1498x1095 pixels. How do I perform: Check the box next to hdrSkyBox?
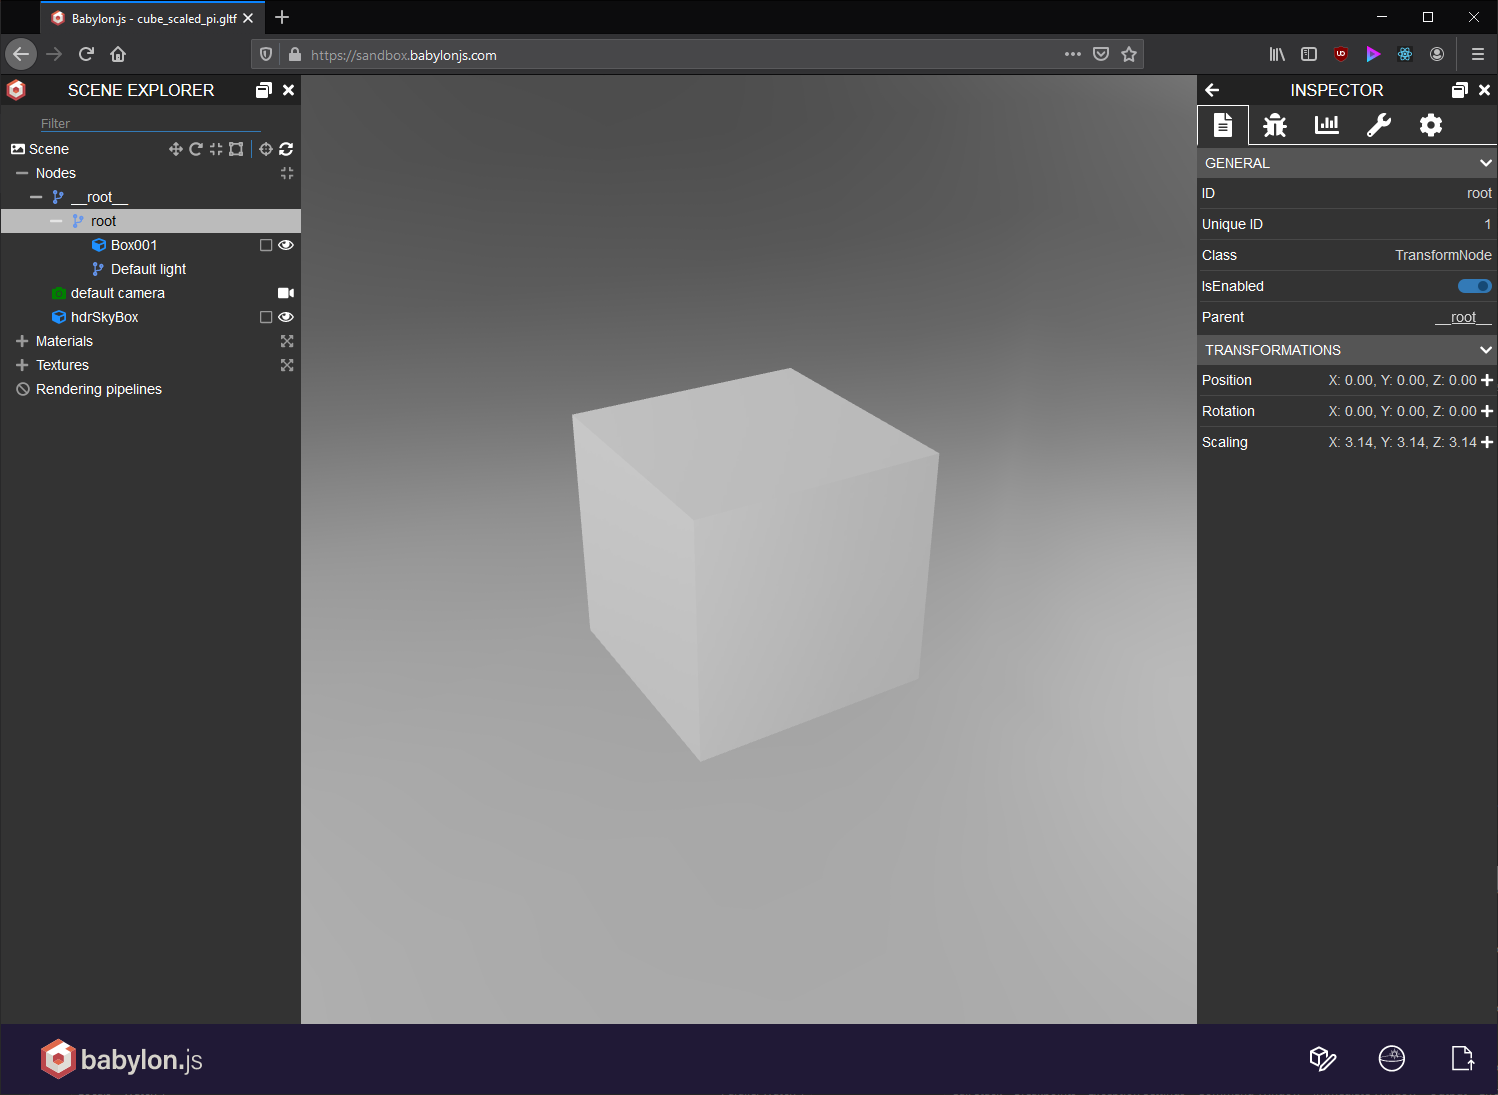coord(266,316)
